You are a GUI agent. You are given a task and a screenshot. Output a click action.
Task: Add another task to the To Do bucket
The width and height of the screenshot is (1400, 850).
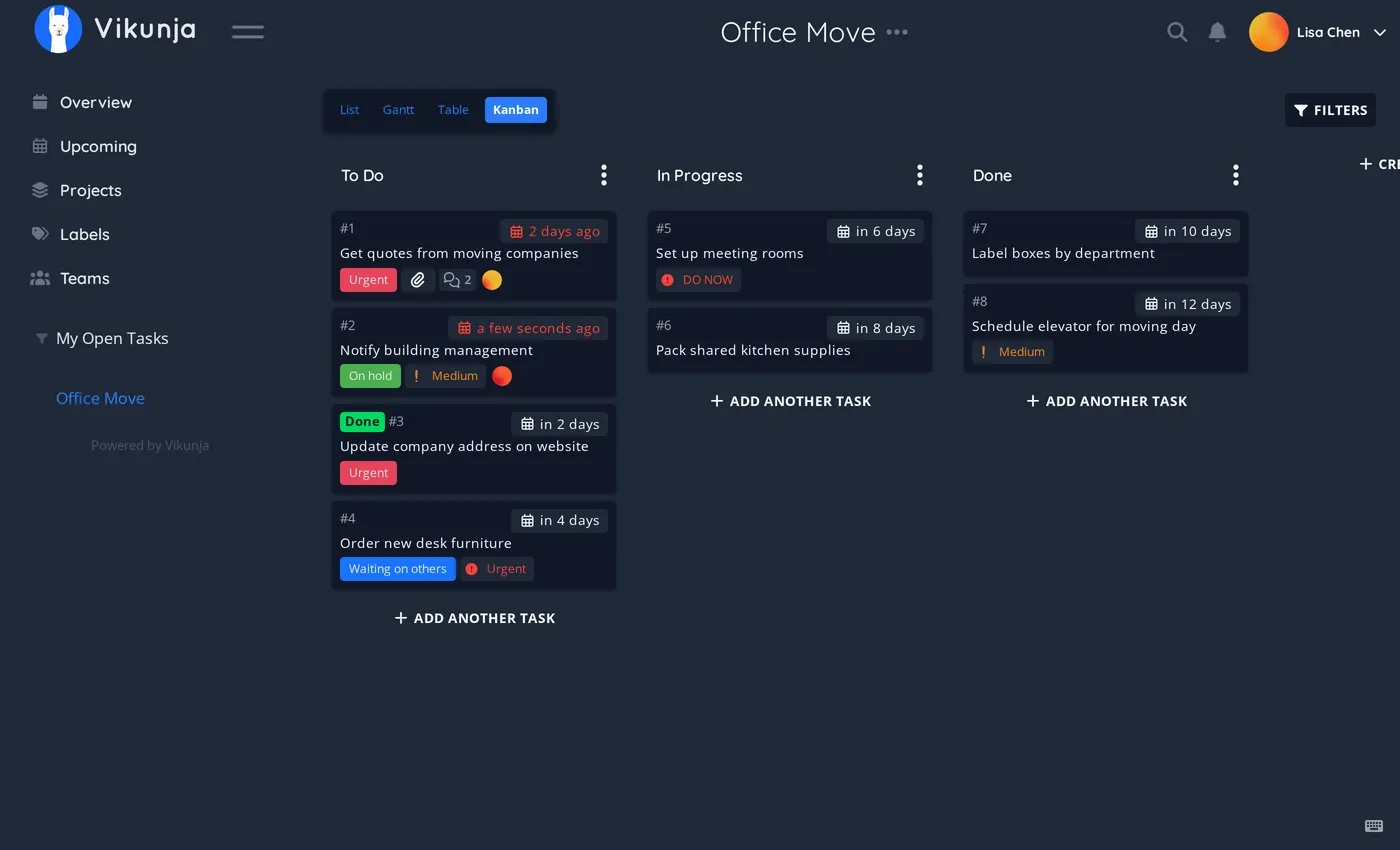point(474,618)
